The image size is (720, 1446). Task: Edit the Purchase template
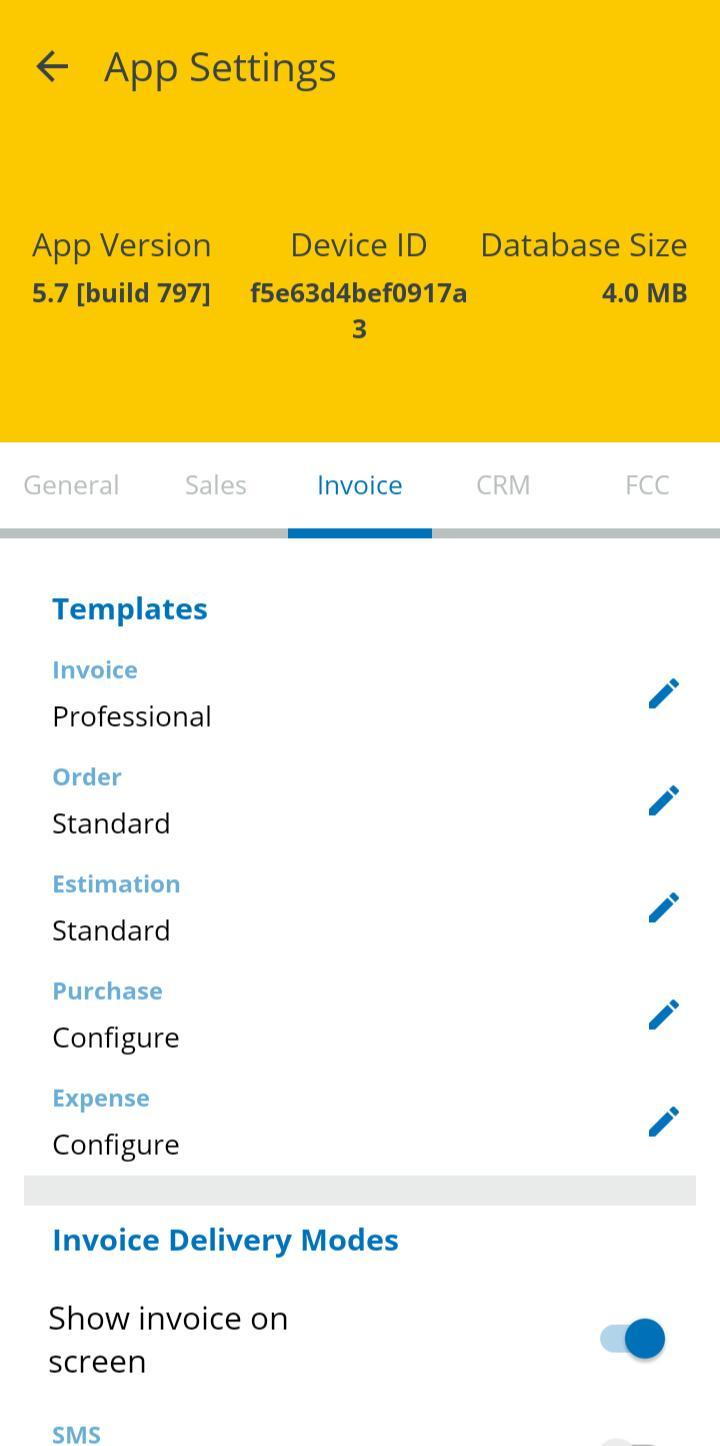pyautogui.click(x=663, y=1015)
